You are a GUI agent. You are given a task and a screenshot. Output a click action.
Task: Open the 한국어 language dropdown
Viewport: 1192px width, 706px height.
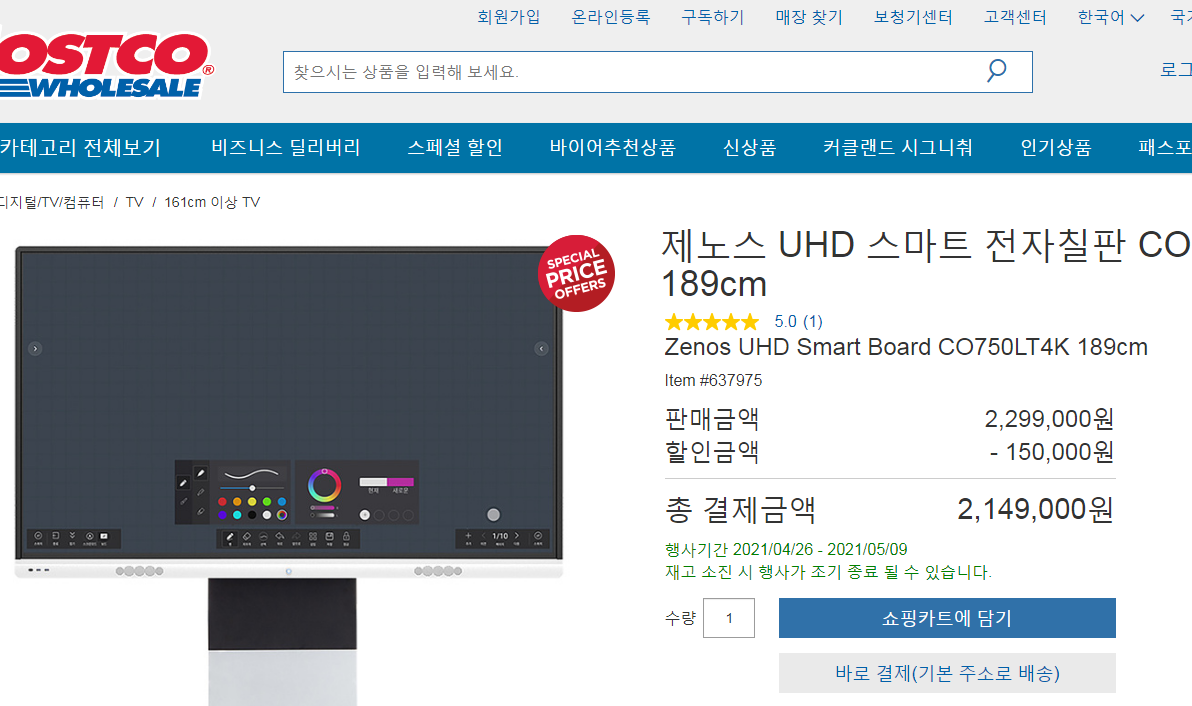[x=1110, y=17]
